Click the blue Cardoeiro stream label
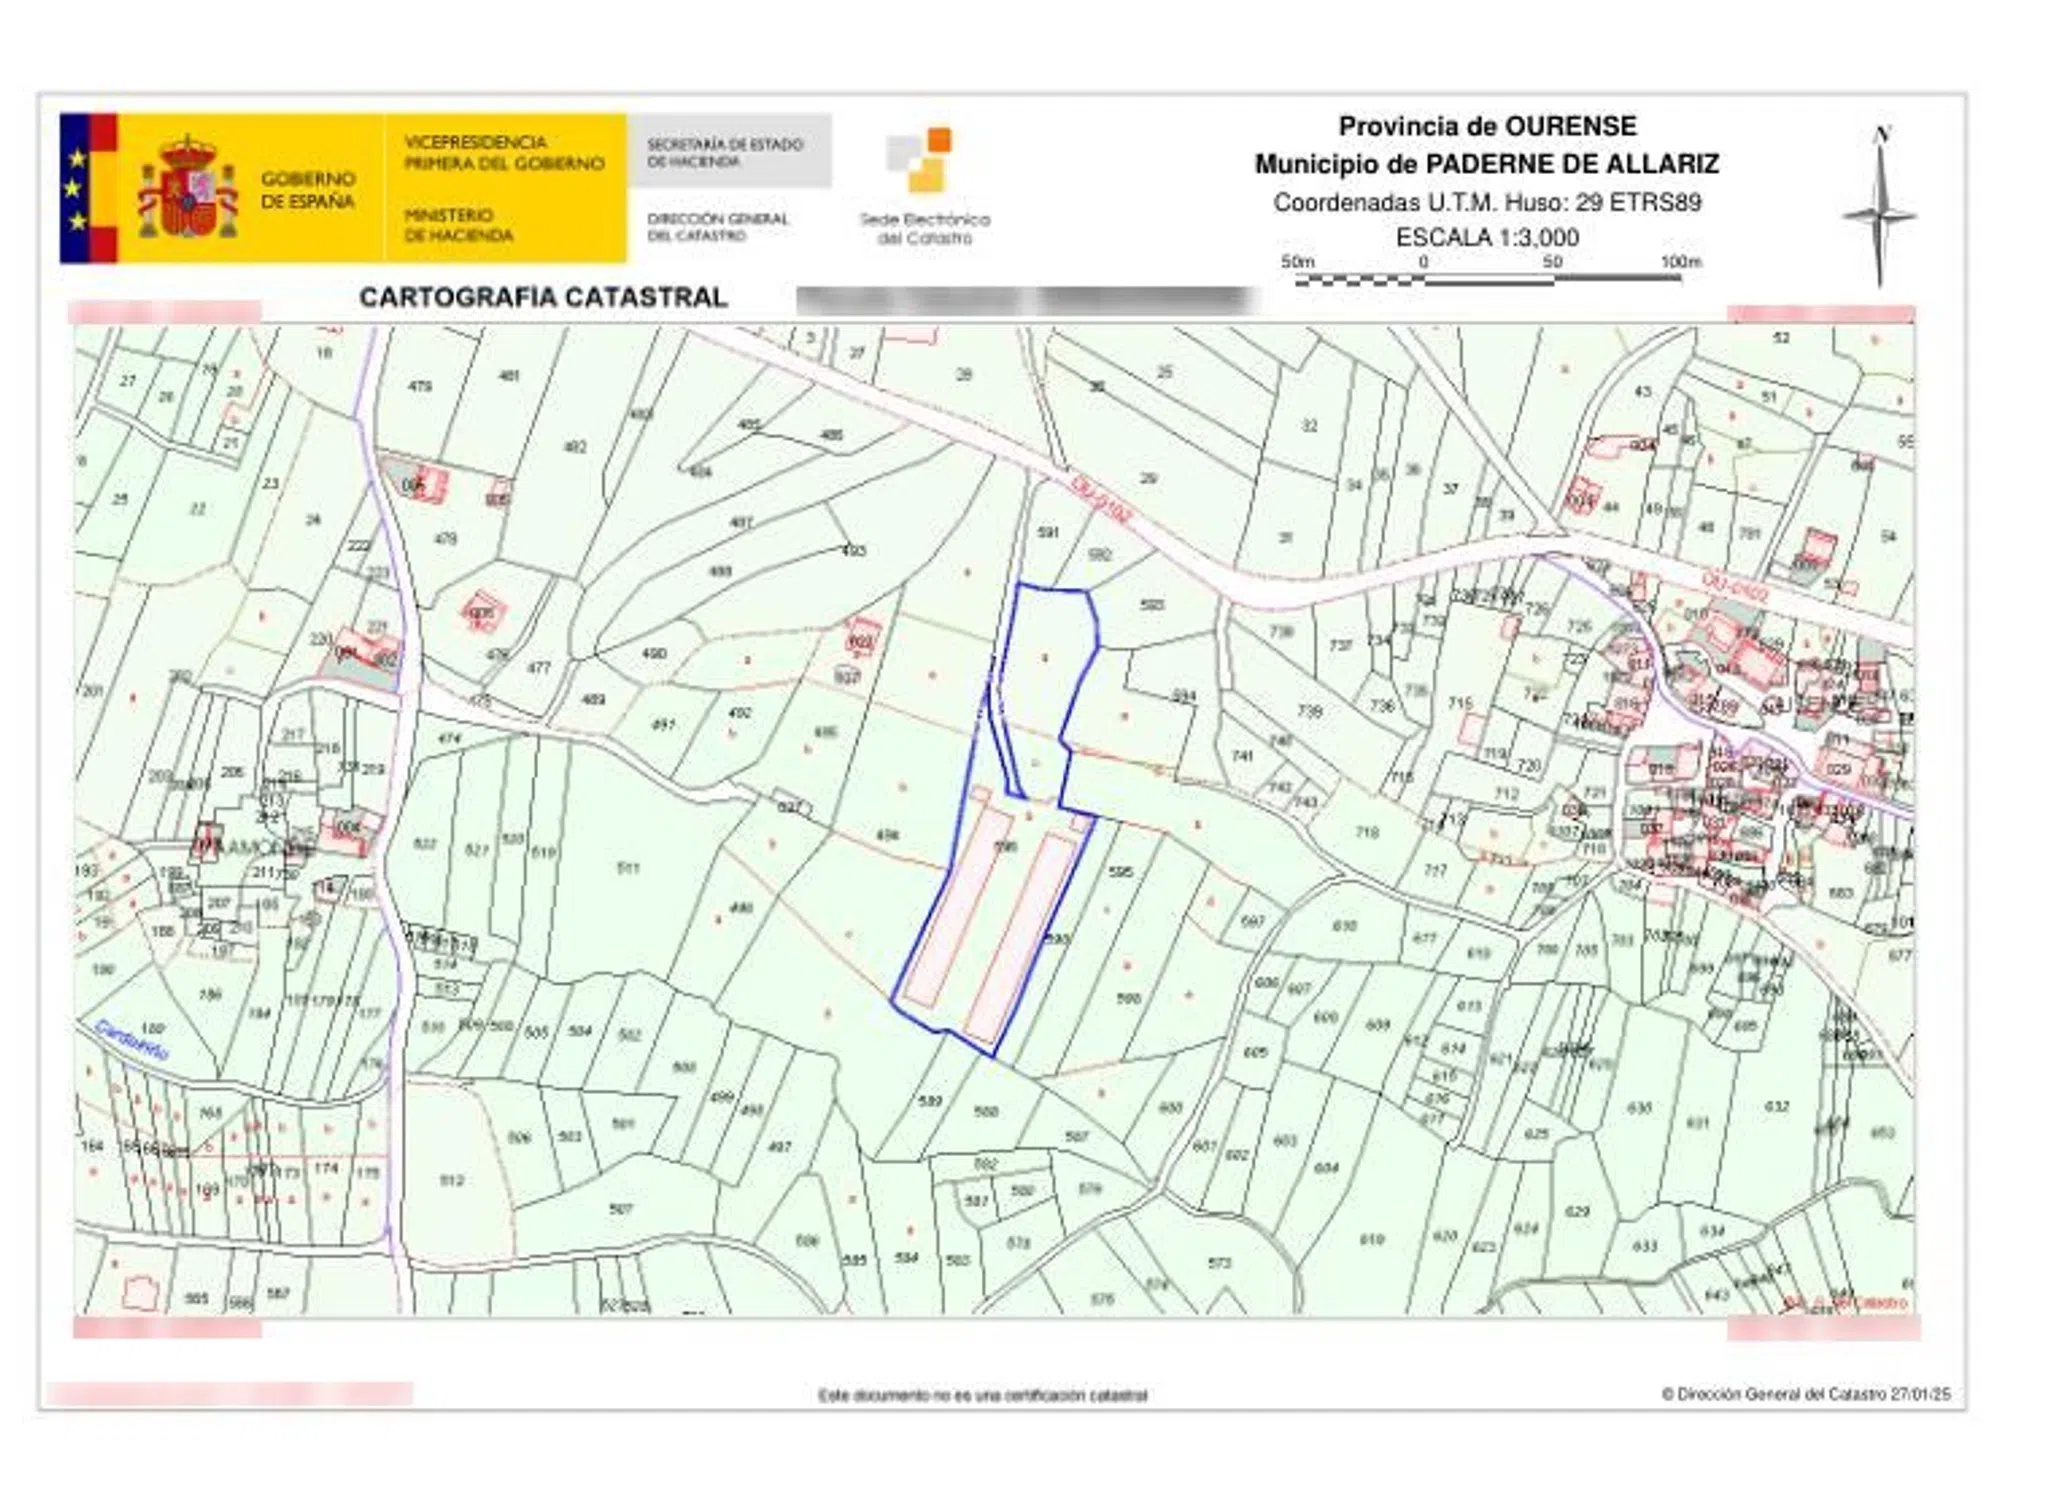The image size is (2067, 1500). 130,1040
